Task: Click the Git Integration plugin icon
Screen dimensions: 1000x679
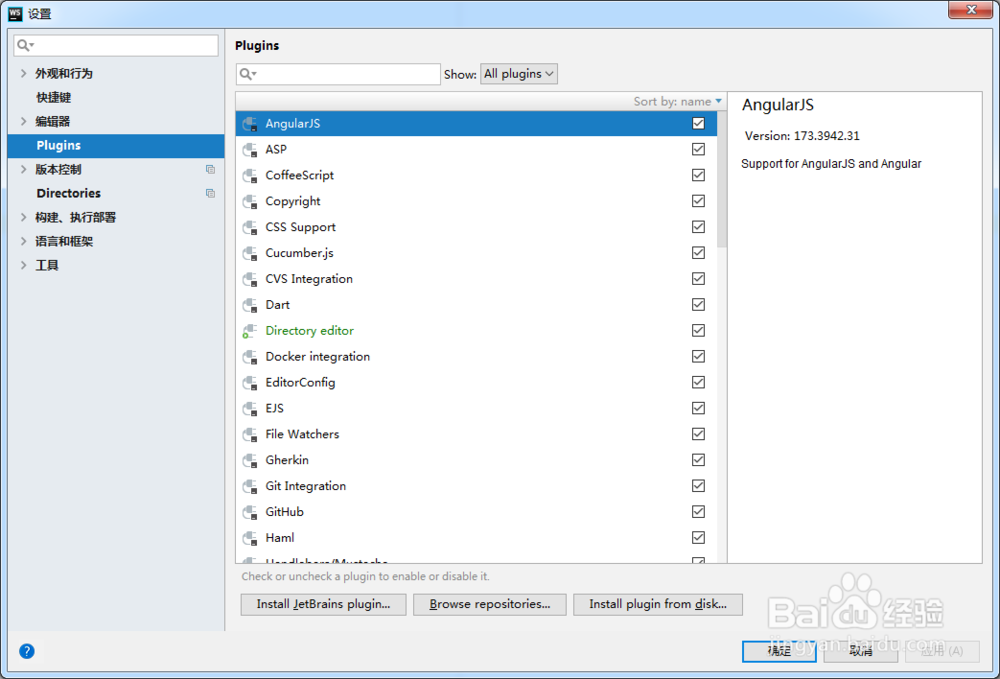Action: tap(250, 486)
